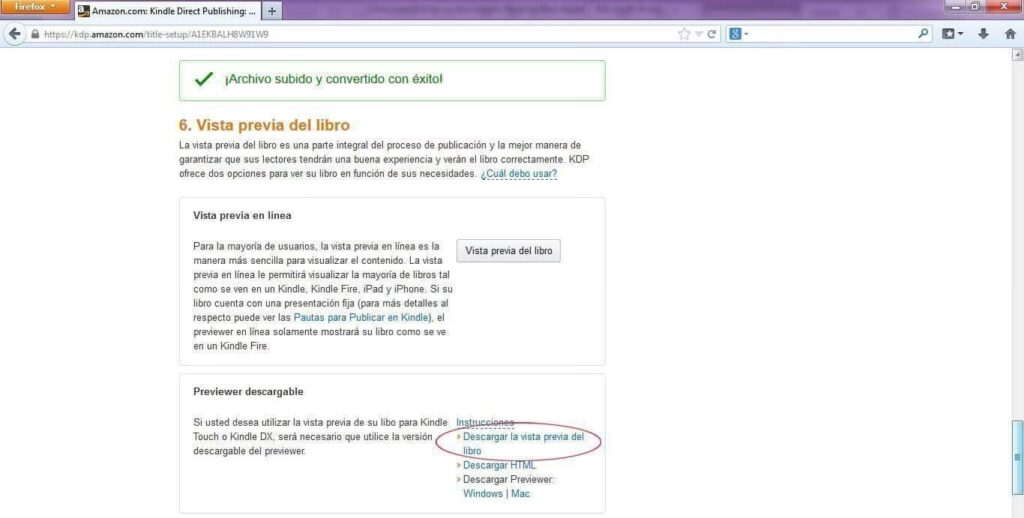Screen dimensions: 1024x518
Task: Open the downloads arrow icon
Action: (x=983, y=33)
